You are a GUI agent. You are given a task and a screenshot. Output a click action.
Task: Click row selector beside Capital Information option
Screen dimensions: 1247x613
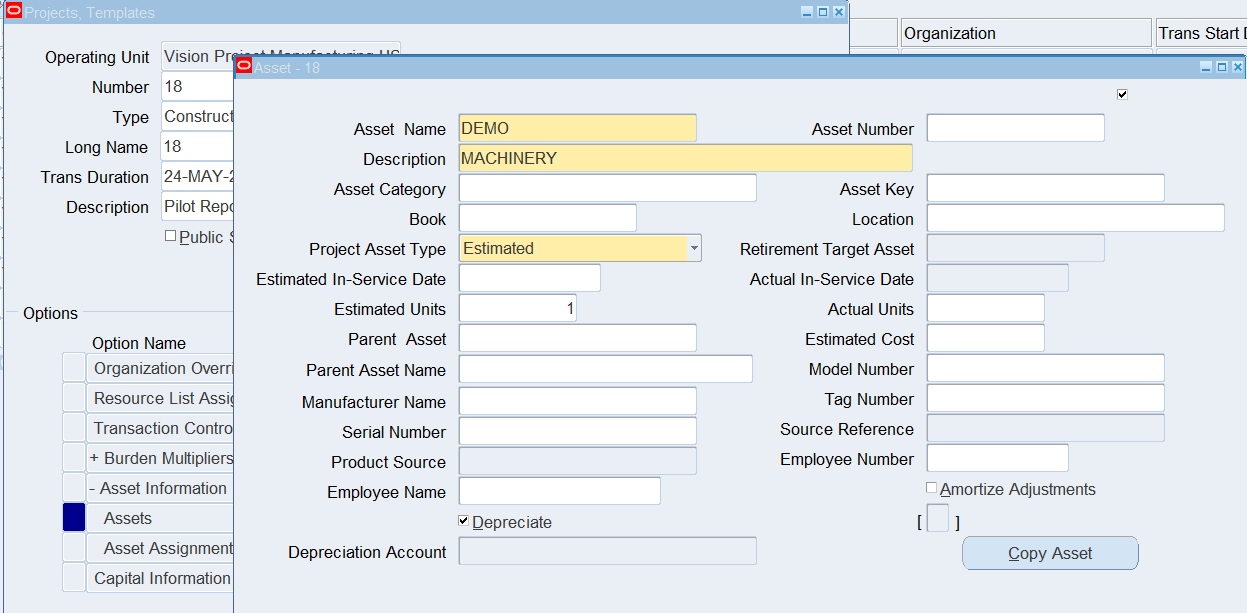coord(74,578)
